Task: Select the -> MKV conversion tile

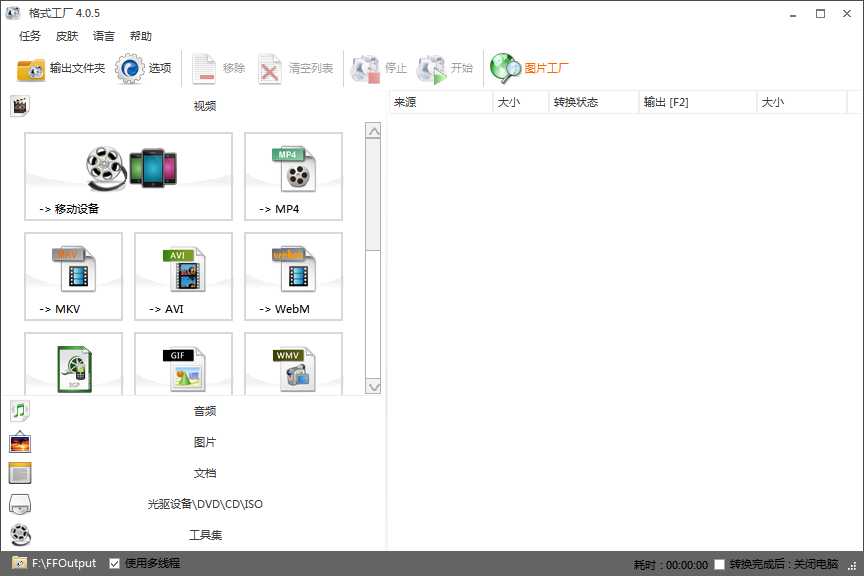Action: click(x=73, y=276)
